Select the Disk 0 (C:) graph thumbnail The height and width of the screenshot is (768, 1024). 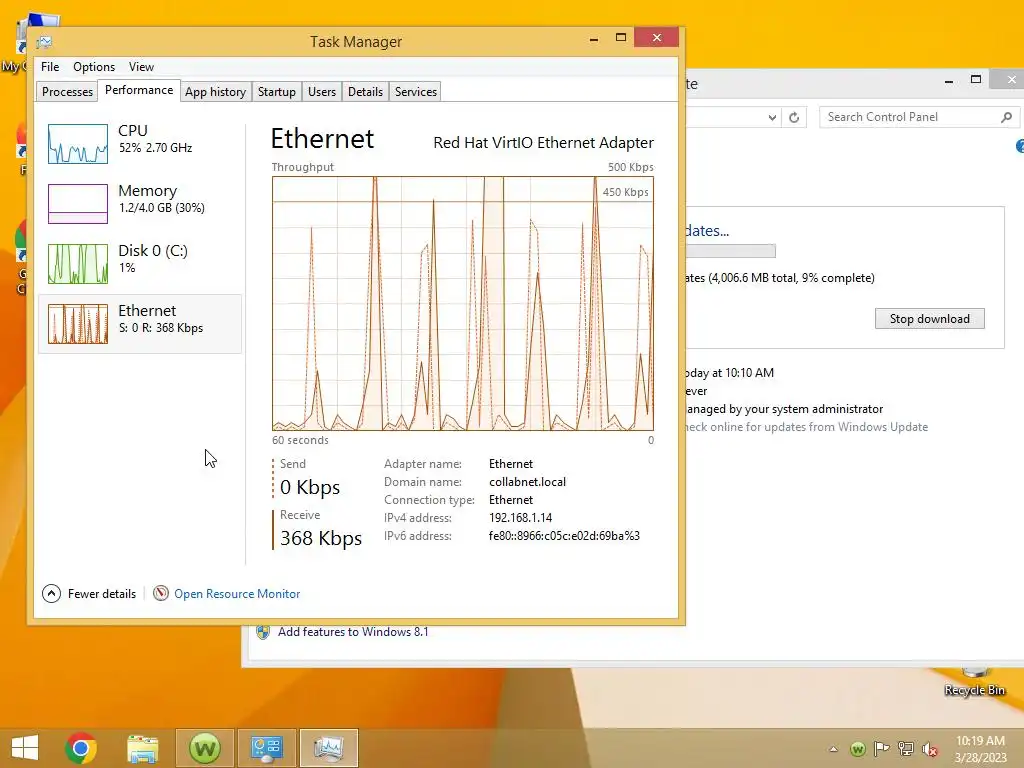78,264
